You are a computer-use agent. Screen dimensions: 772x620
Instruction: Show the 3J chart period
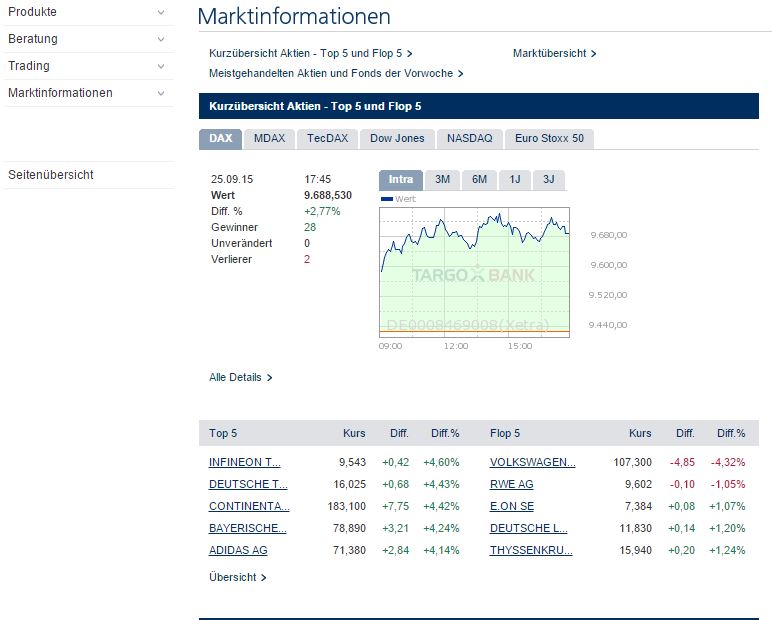[548, 180]
